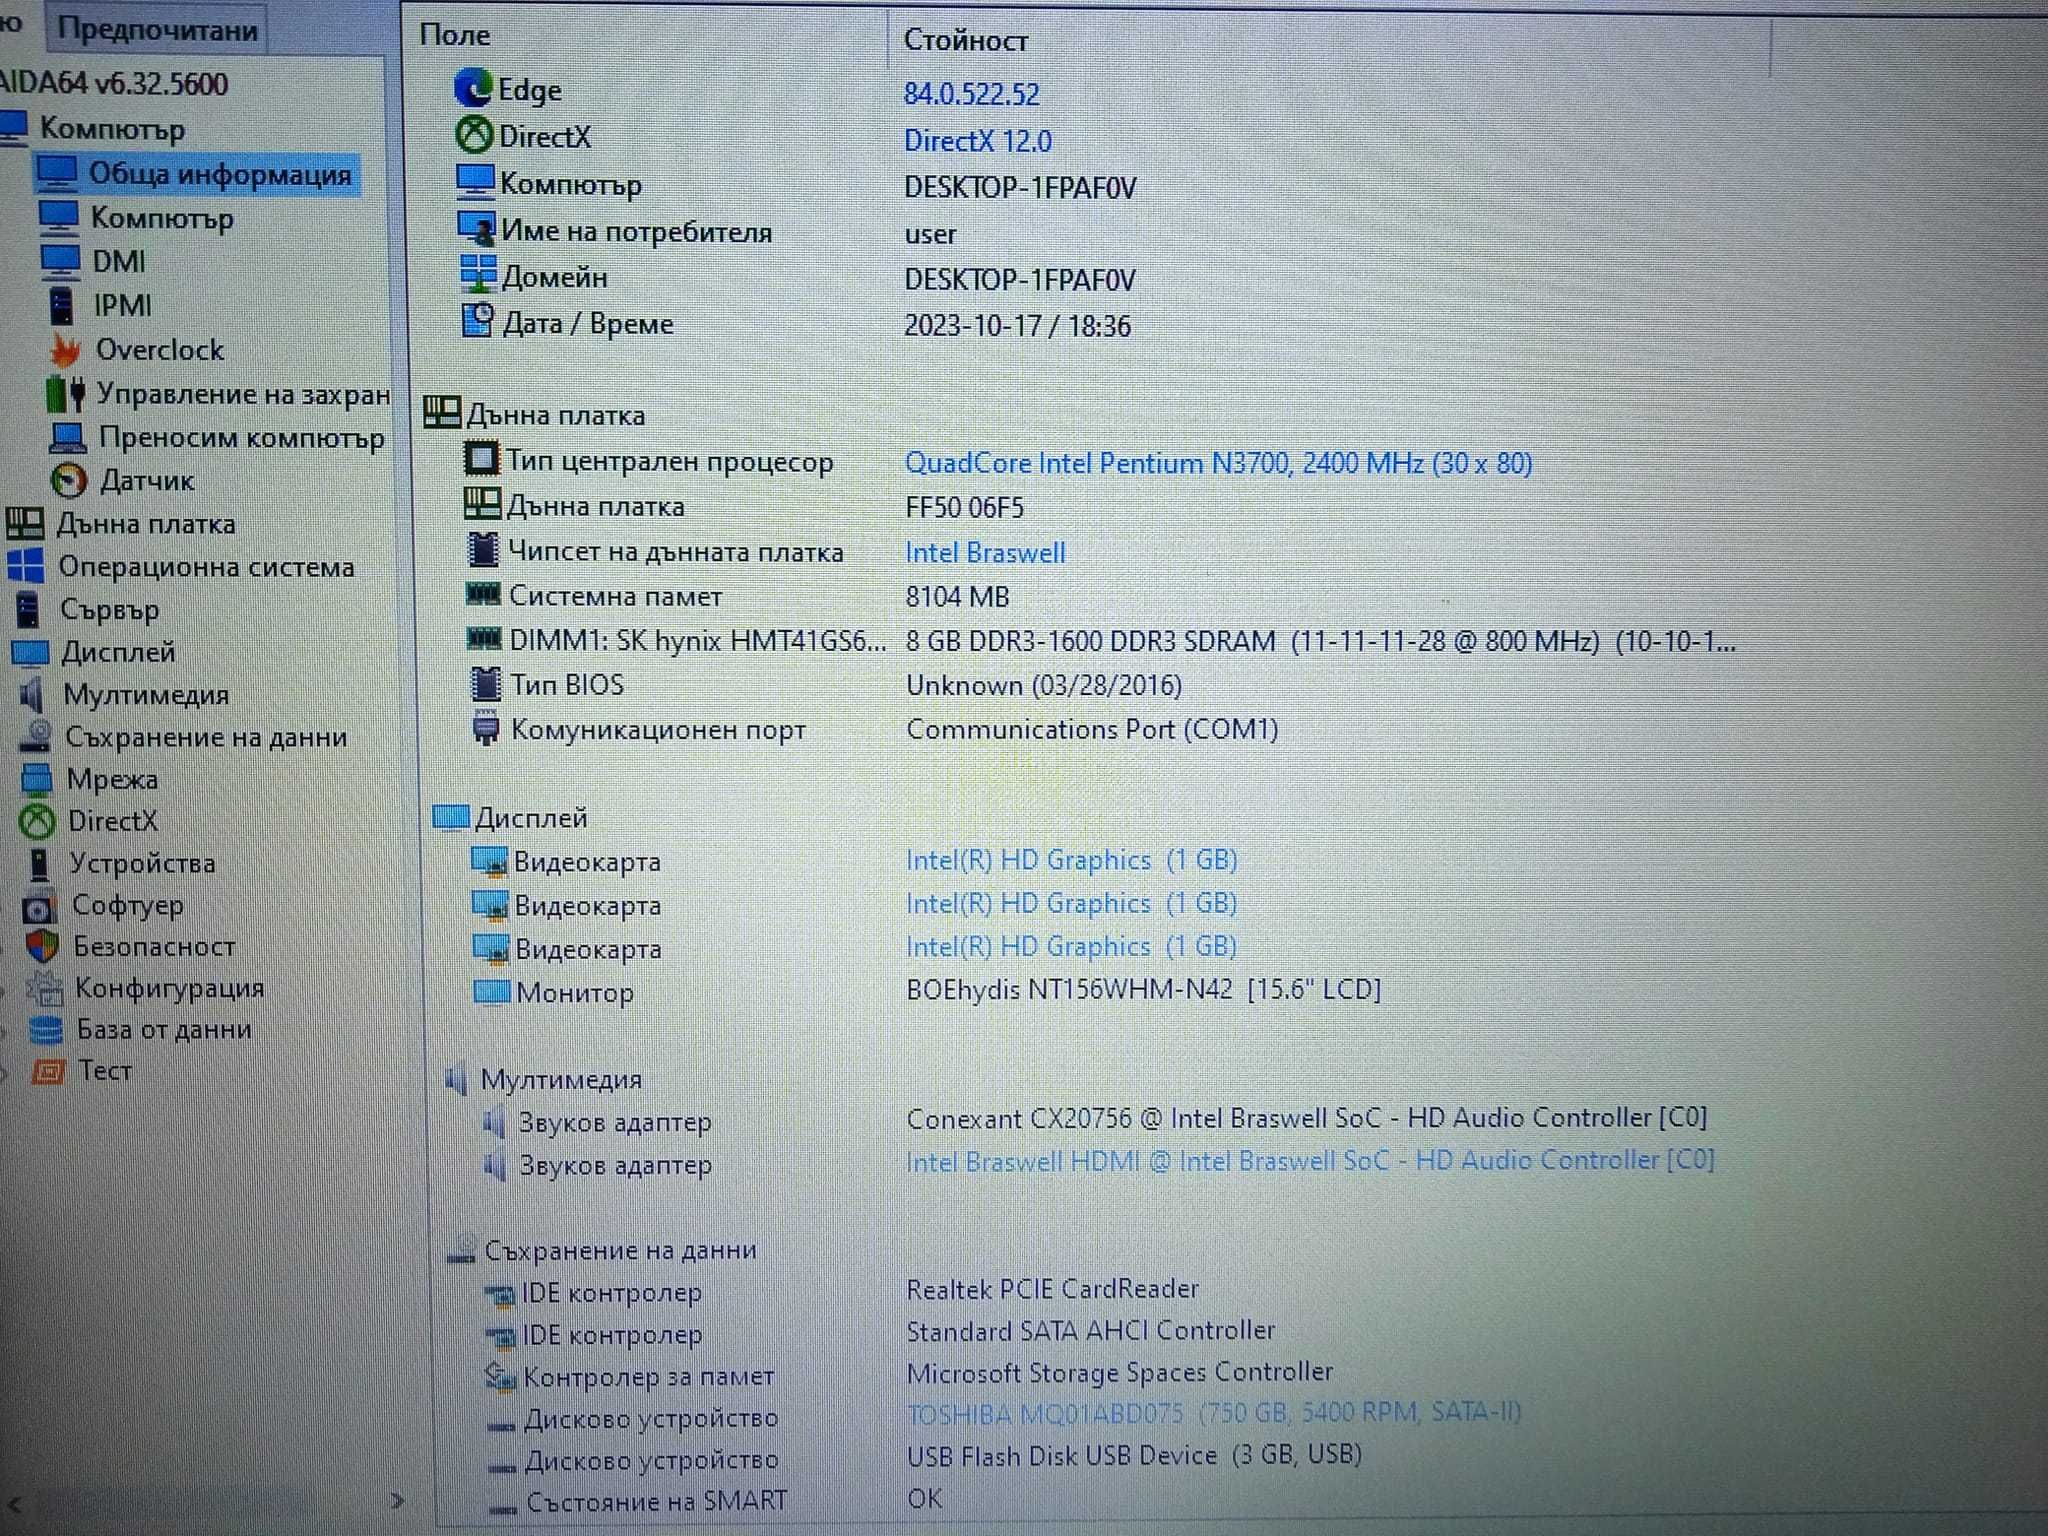The image size is (2048, 1536).
Task: Click the Стойност column header
Action: 966,40
